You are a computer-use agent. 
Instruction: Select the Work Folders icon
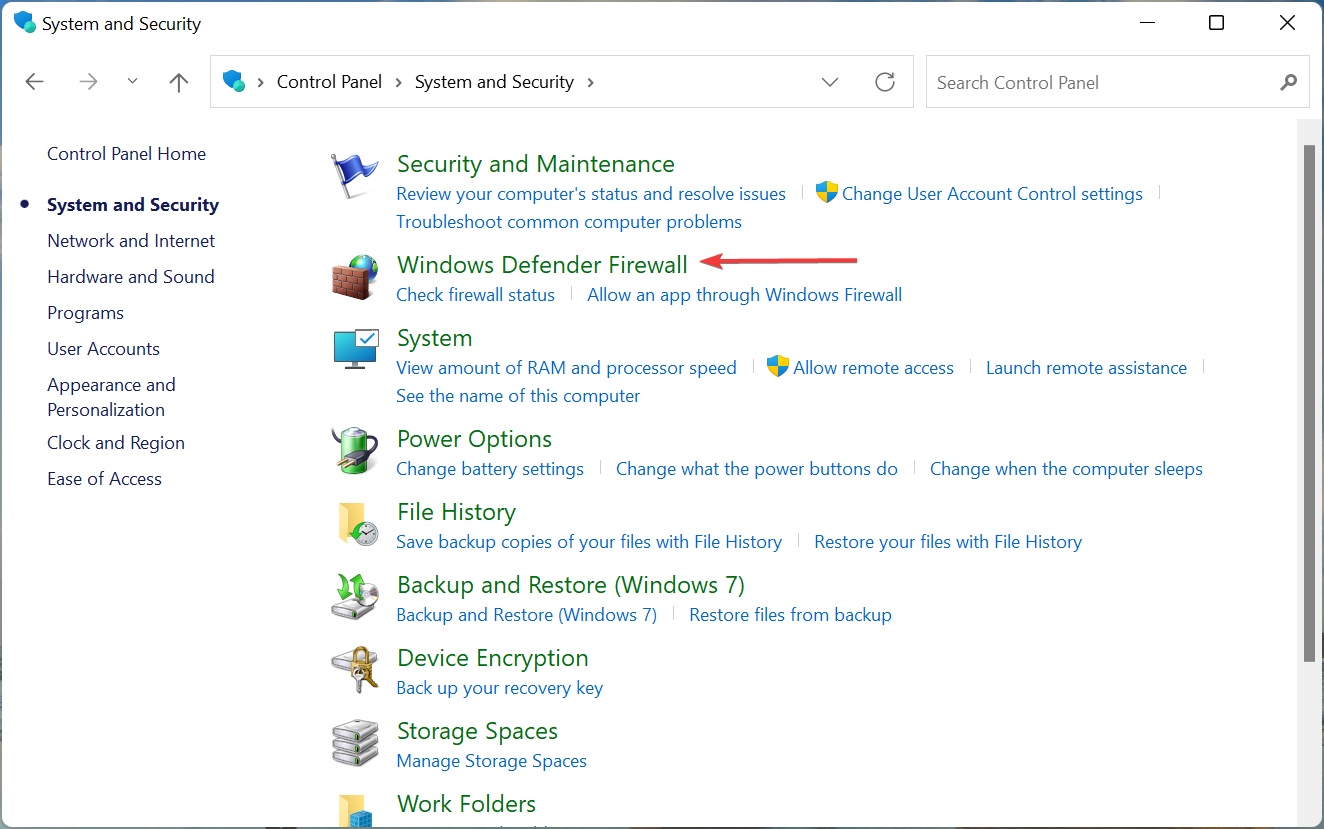(x=355, y=812)
